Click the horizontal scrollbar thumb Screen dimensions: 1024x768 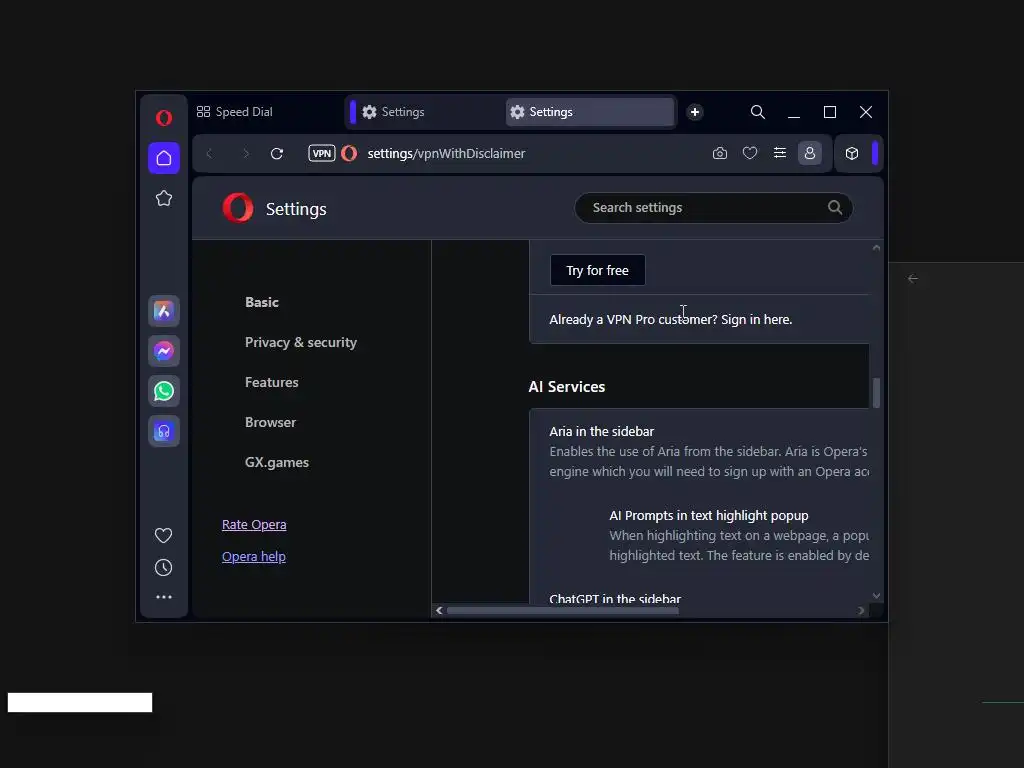click(562, 611)
